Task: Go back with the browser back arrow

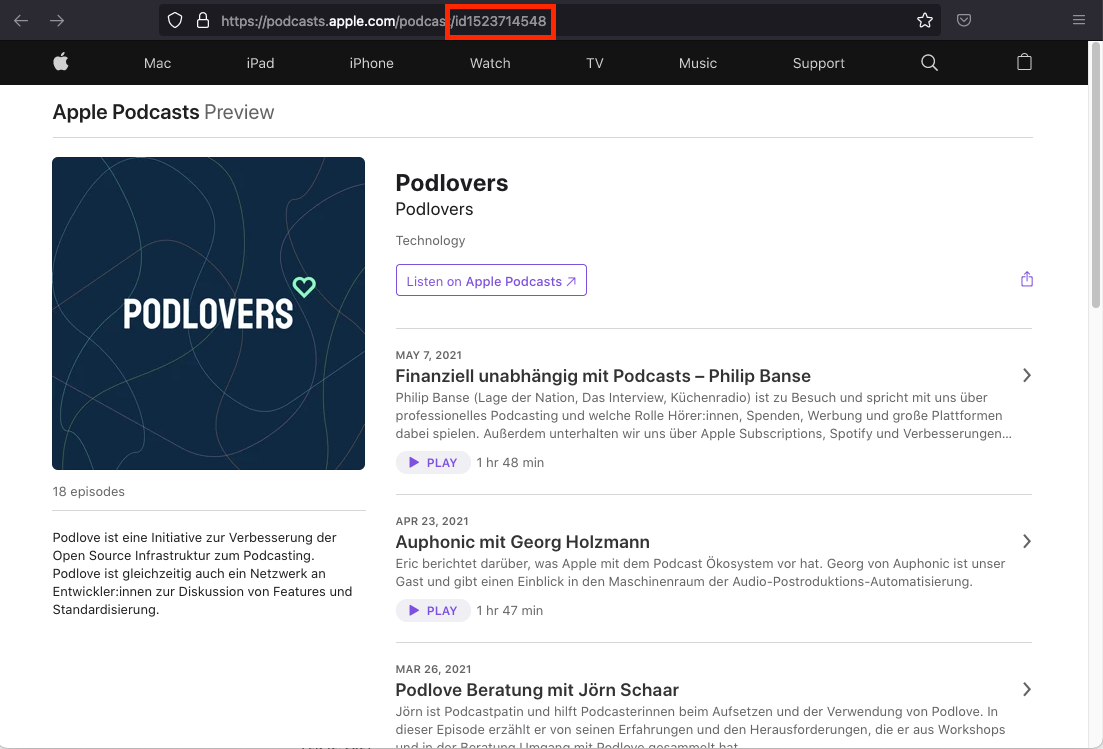Action: click(x=21, y=20)
